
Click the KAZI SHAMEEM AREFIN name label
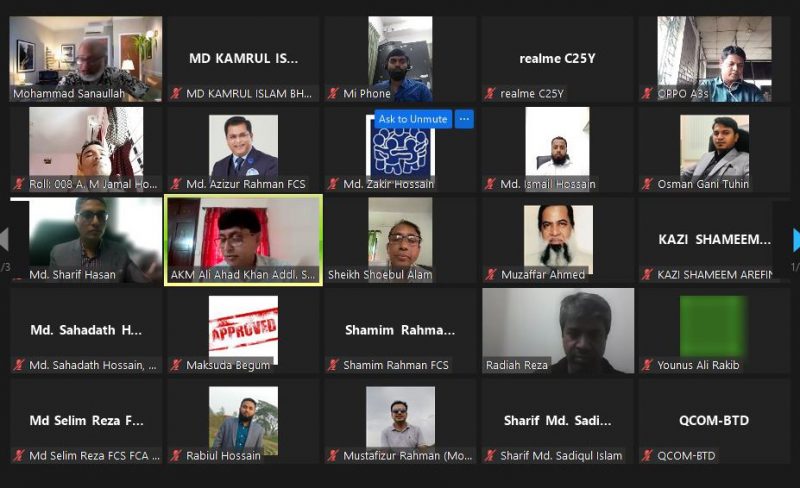[714, 275]
